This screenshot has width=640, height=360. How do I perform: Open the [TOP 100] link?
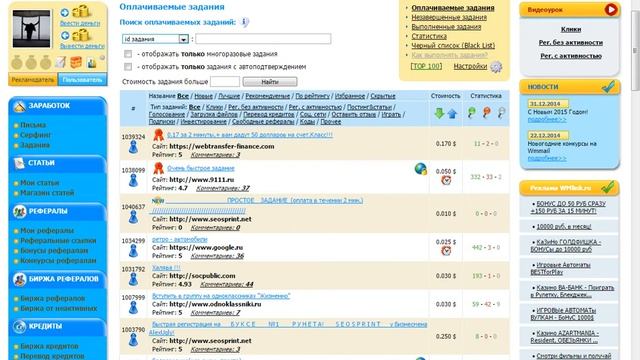[x=426, y=66]
